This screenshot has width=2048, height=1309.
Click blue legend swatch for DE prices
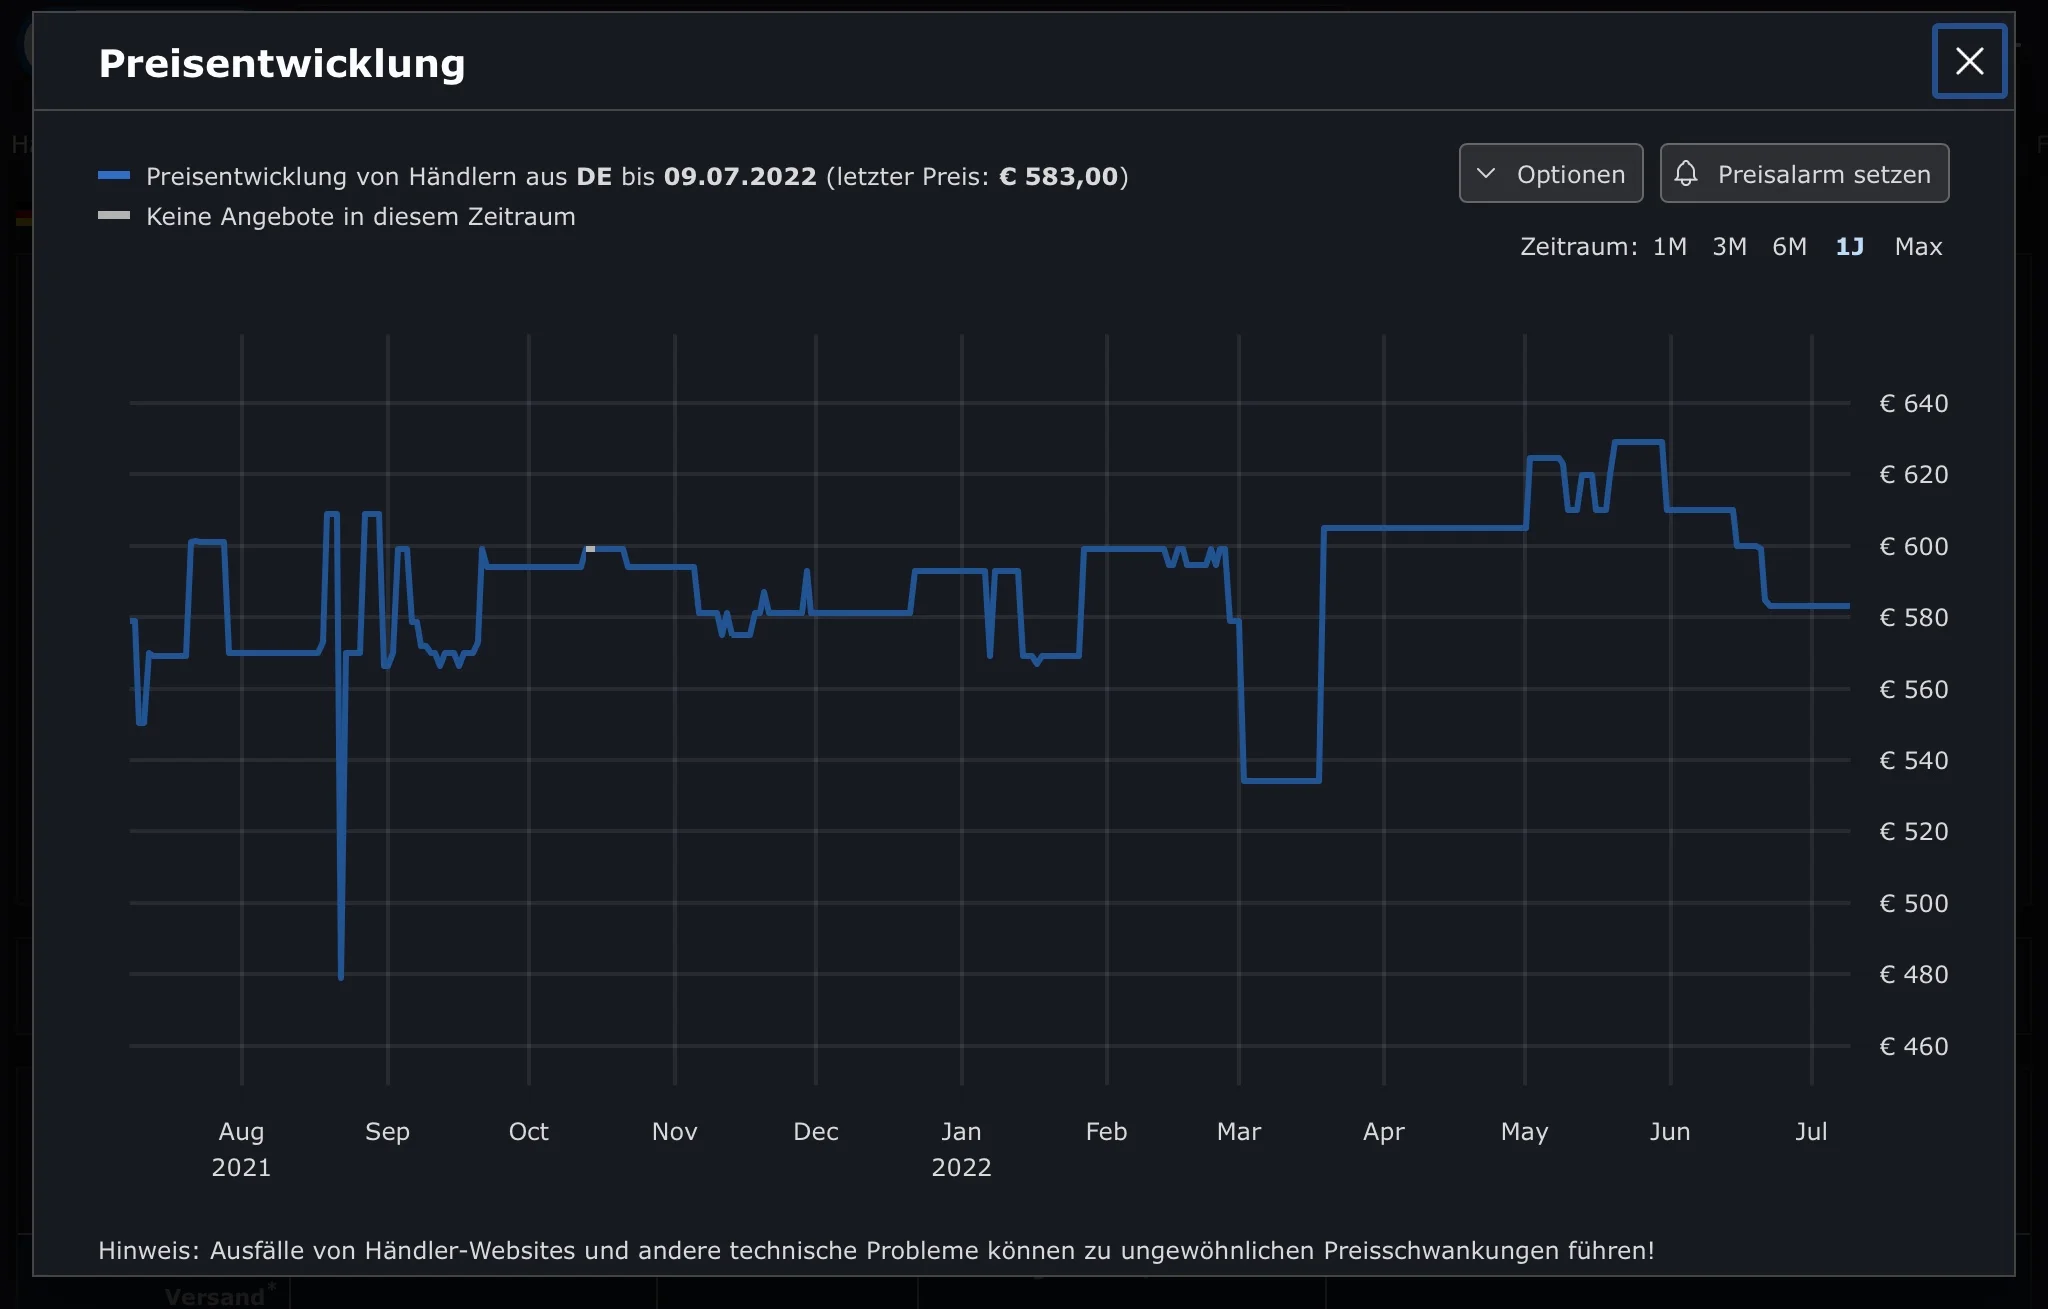click(x=114, y=176)
